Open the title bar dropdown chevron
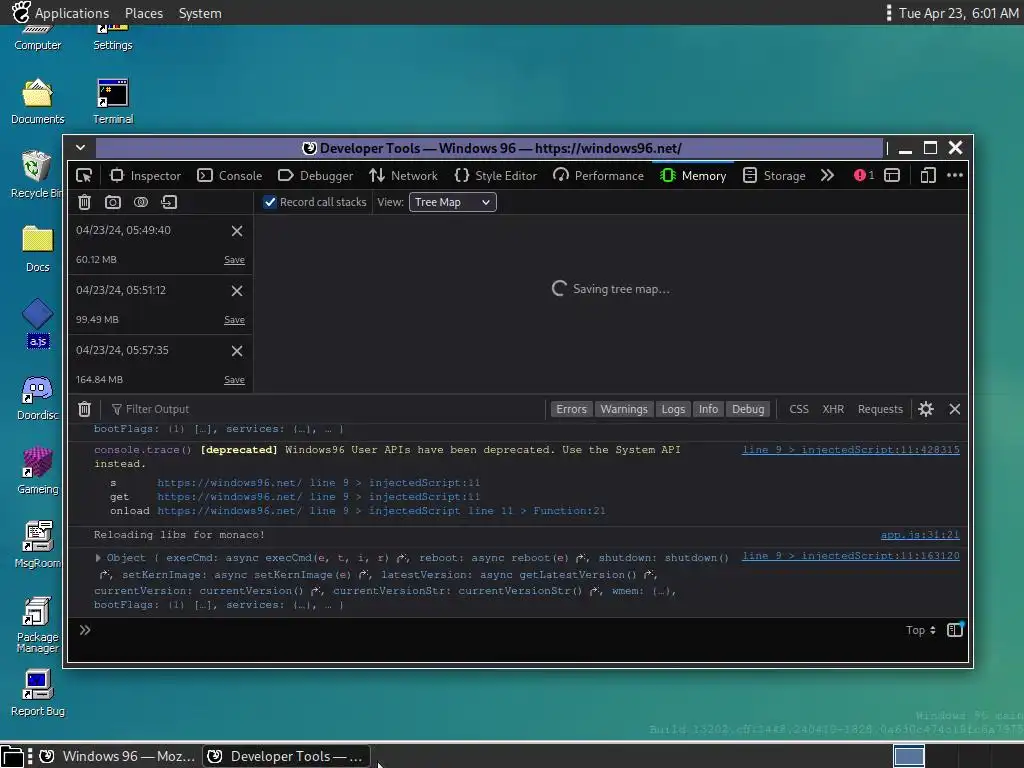The height and width of the screenshot is (768, 1024). [80, 148]
